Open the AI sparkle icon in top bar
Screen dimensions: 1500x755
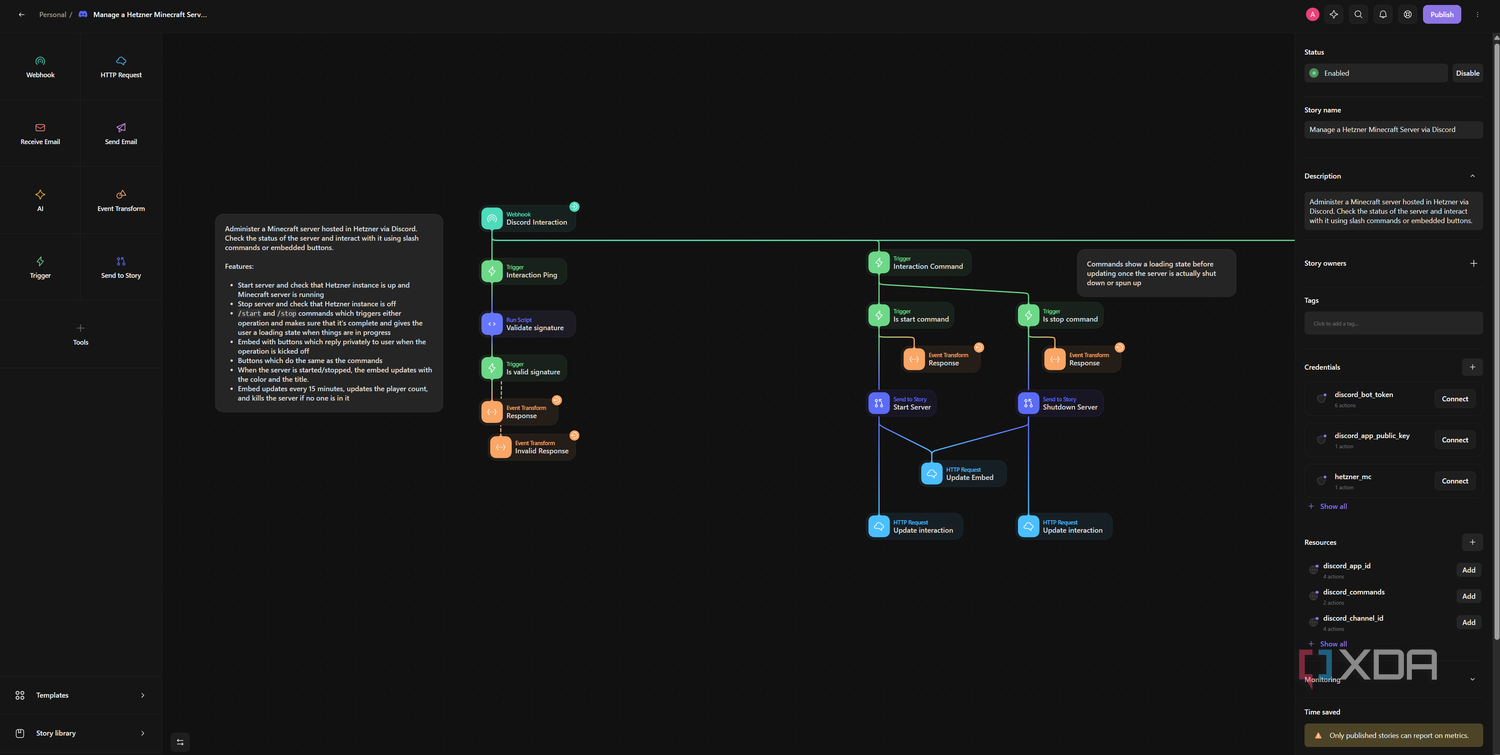point(1334,15)
